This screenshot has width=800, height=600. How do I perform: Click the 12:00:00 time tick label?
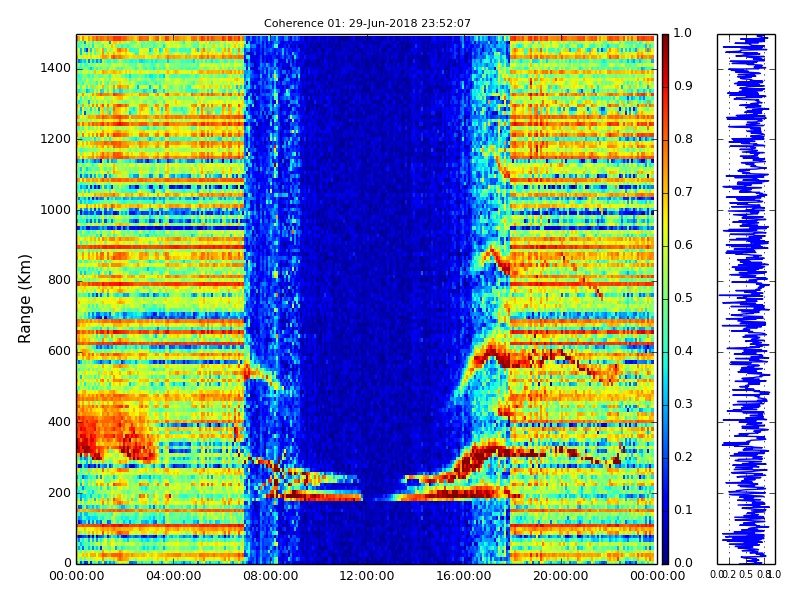pyautogui.click(x=367, y=576)
